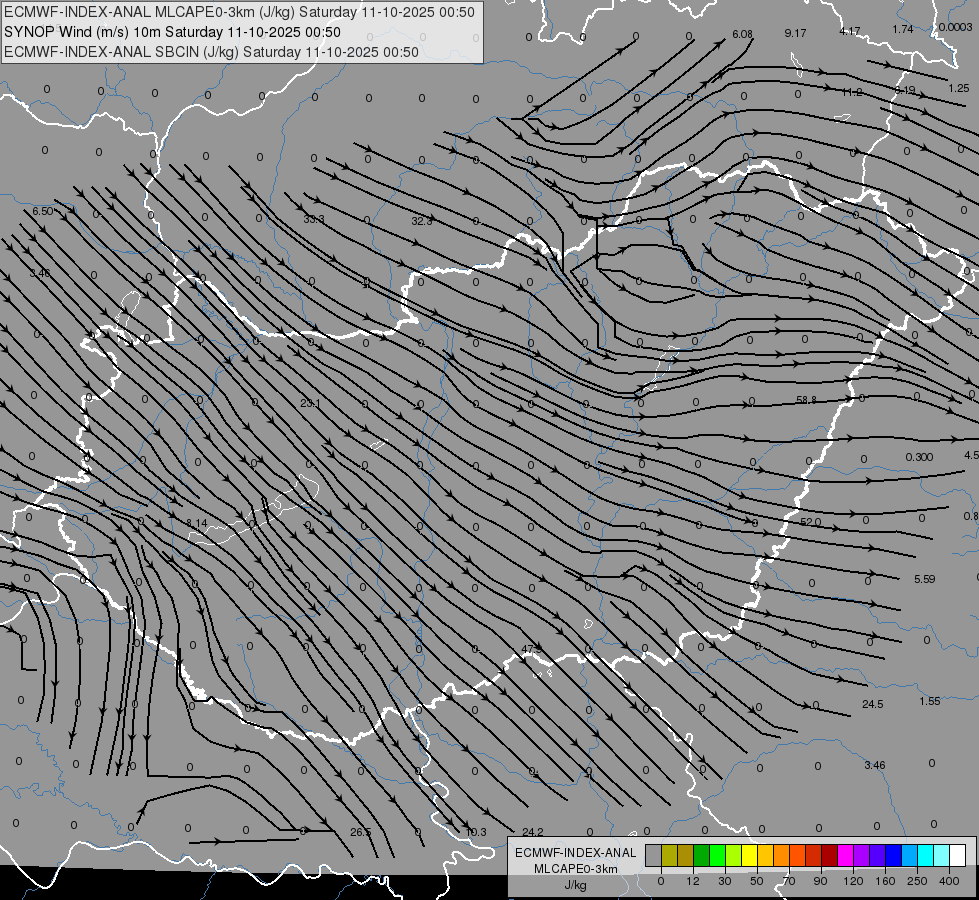Select the map value 11.2

pos(852,92)
